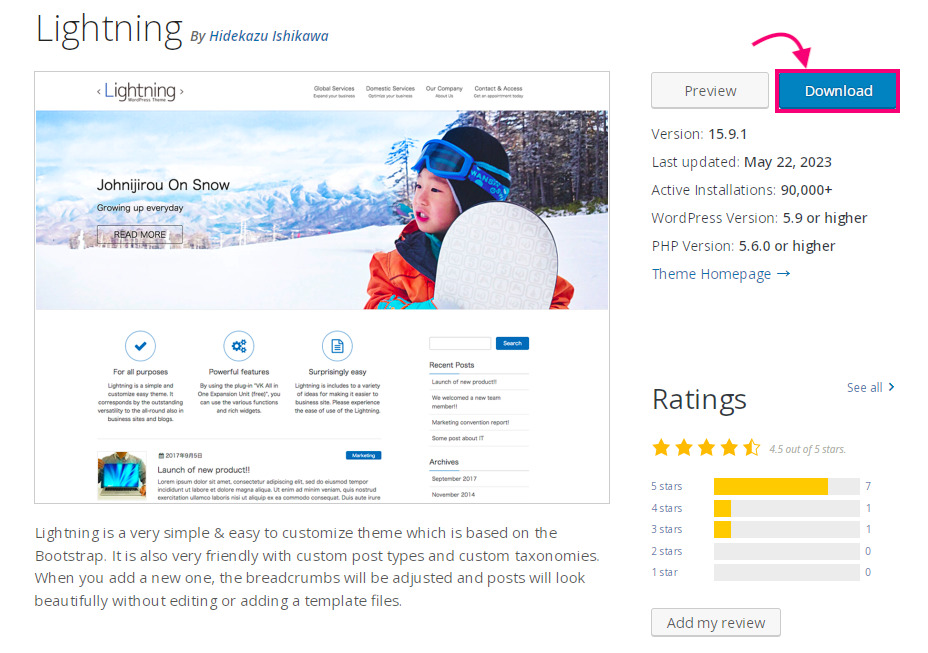Click Version 15.9.1 text
This screenshot has width=928, height=653.
point(699,134)
